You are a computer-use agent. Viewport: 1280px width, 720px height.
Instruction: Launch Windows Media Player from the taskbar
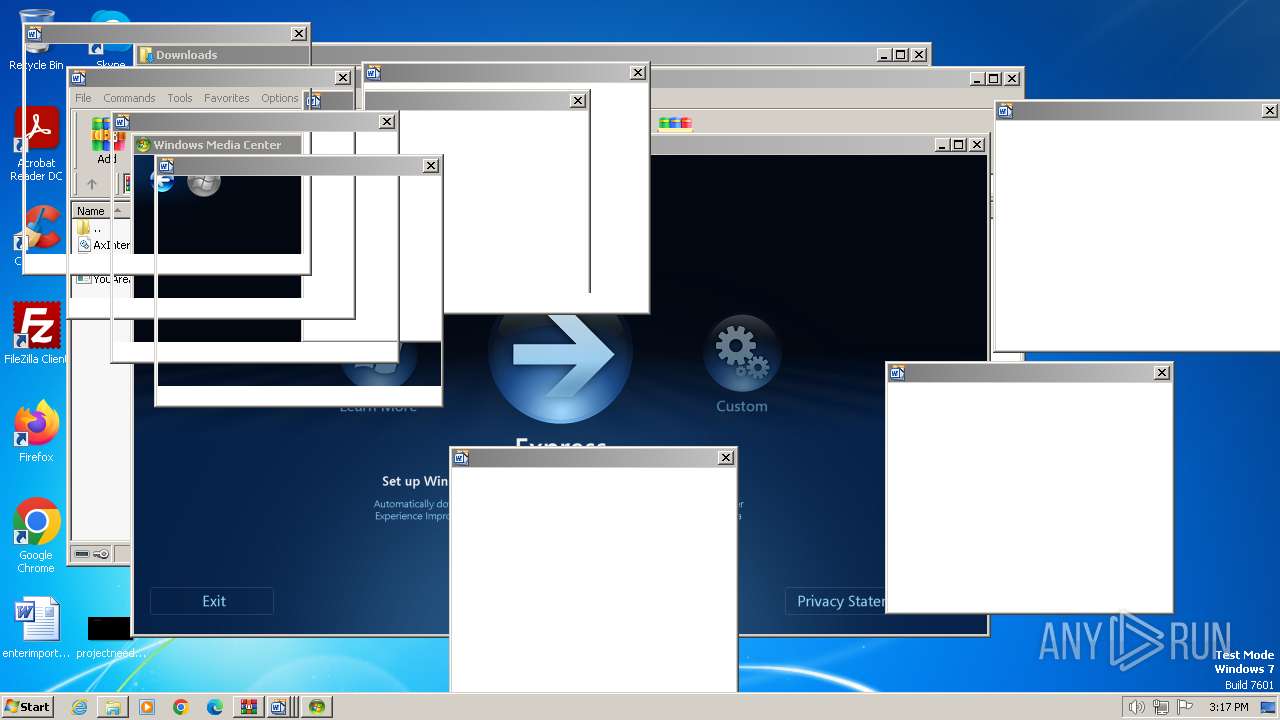pyautogui.click(x=147, y=707)
